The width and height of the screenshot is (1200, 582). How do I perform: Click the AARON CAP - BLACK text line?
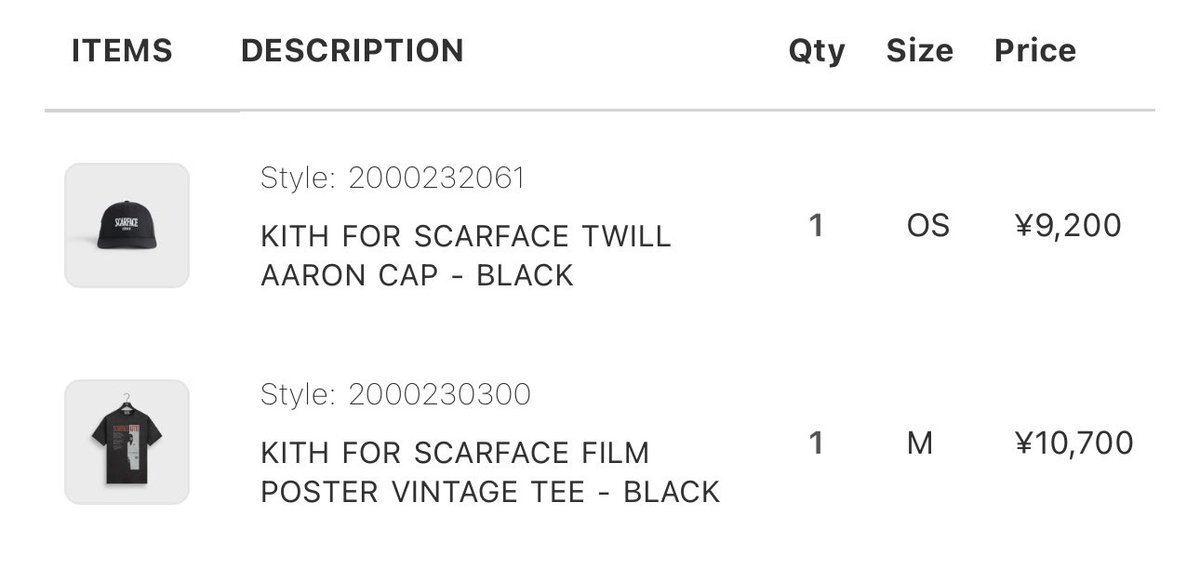point(417,276)
